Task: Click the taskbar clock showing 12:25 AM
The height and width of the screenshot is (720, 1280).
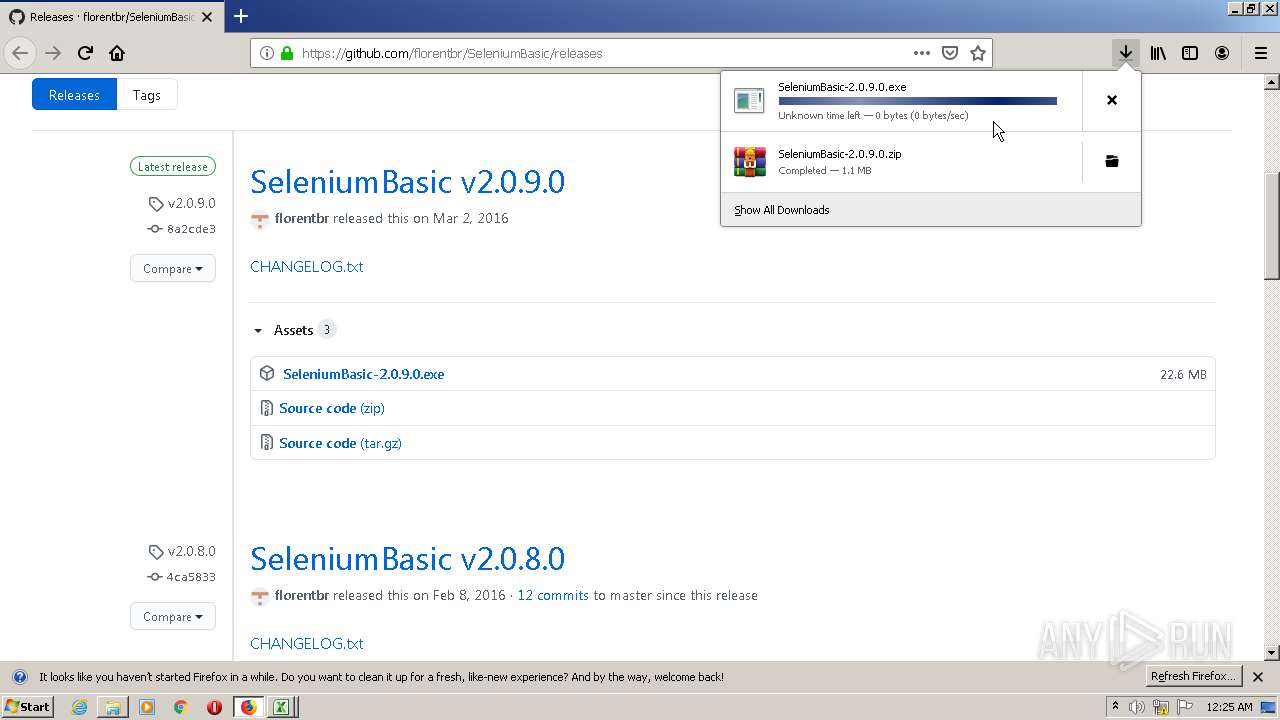Action: tap(1229, 707)
